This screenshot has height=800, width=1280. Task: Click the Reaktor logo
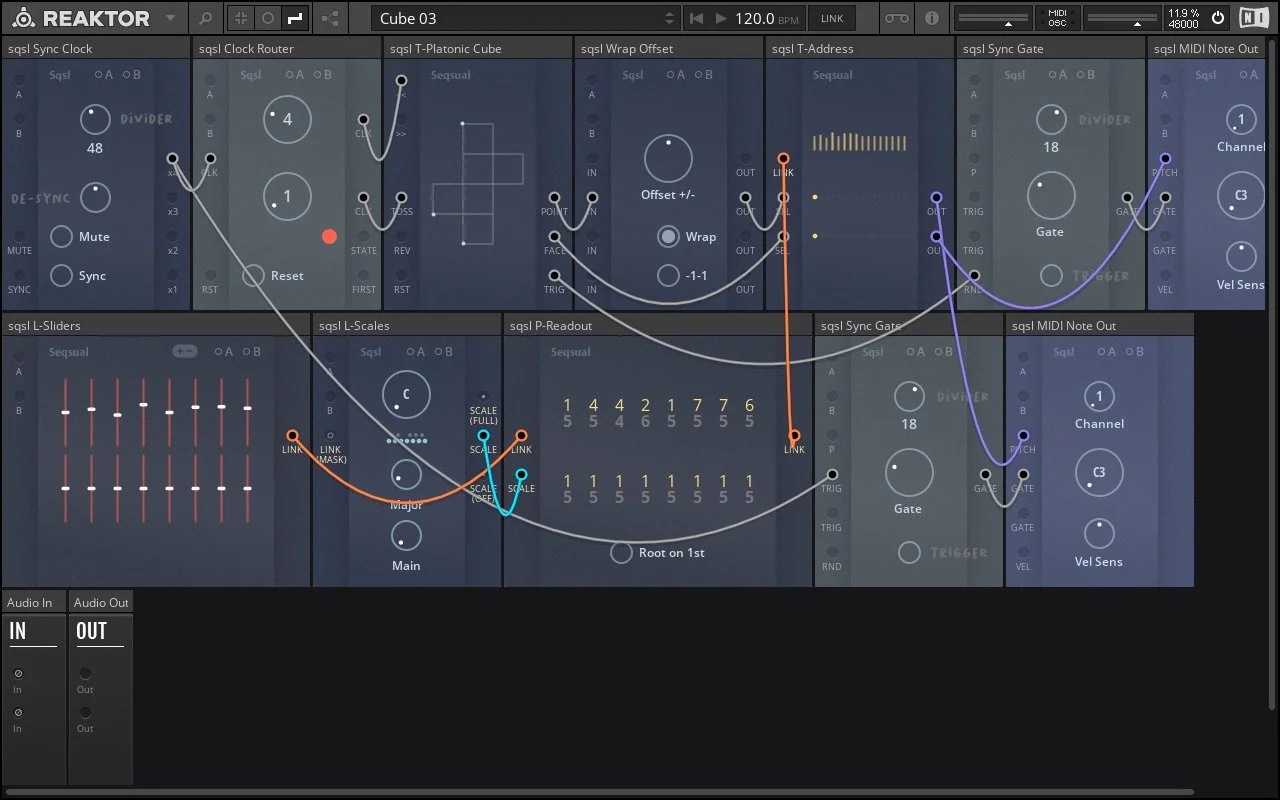pyautogui.click(x=82, y=18)
